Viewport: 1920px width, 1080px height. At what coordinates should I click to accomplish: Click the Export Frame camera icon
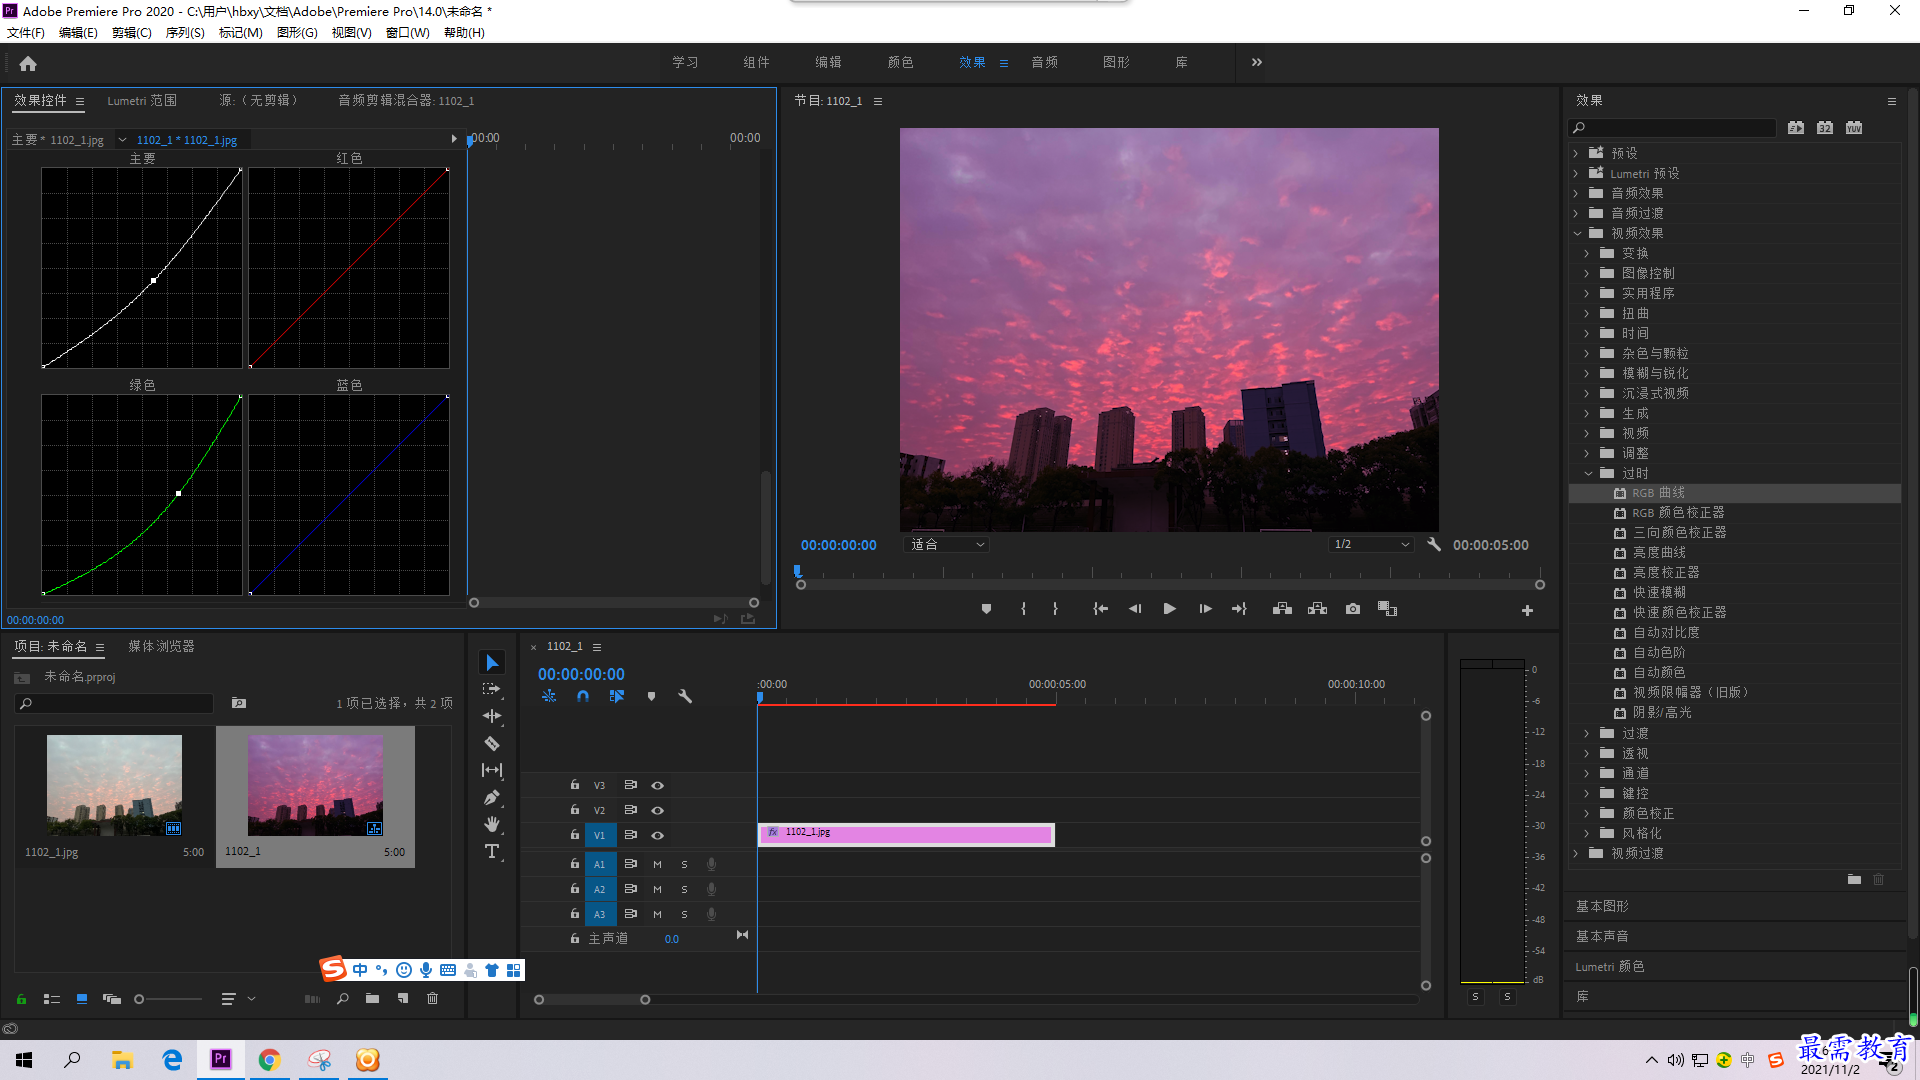(1353, 609)
